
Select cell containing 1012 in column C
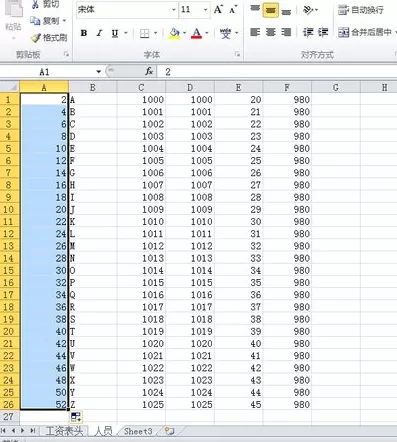point(141,246)
